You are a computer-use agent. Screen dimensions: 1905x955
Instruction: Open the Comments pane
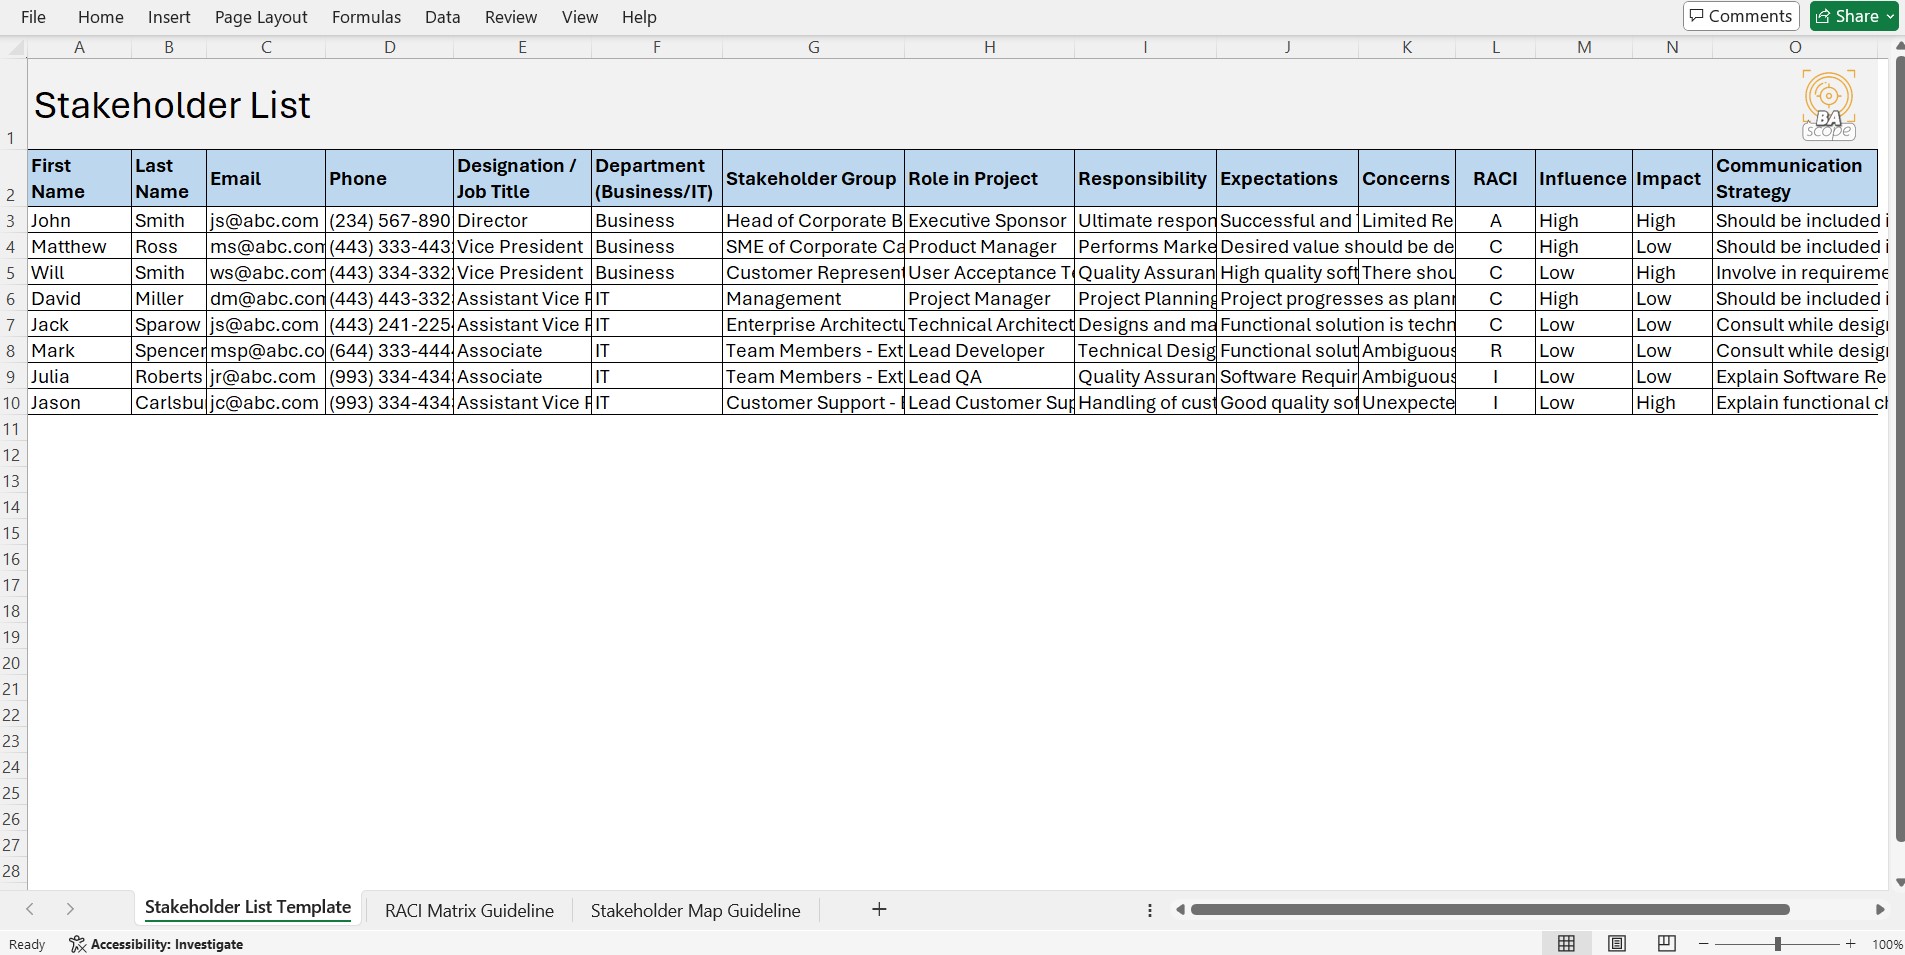pos(1741,16)
